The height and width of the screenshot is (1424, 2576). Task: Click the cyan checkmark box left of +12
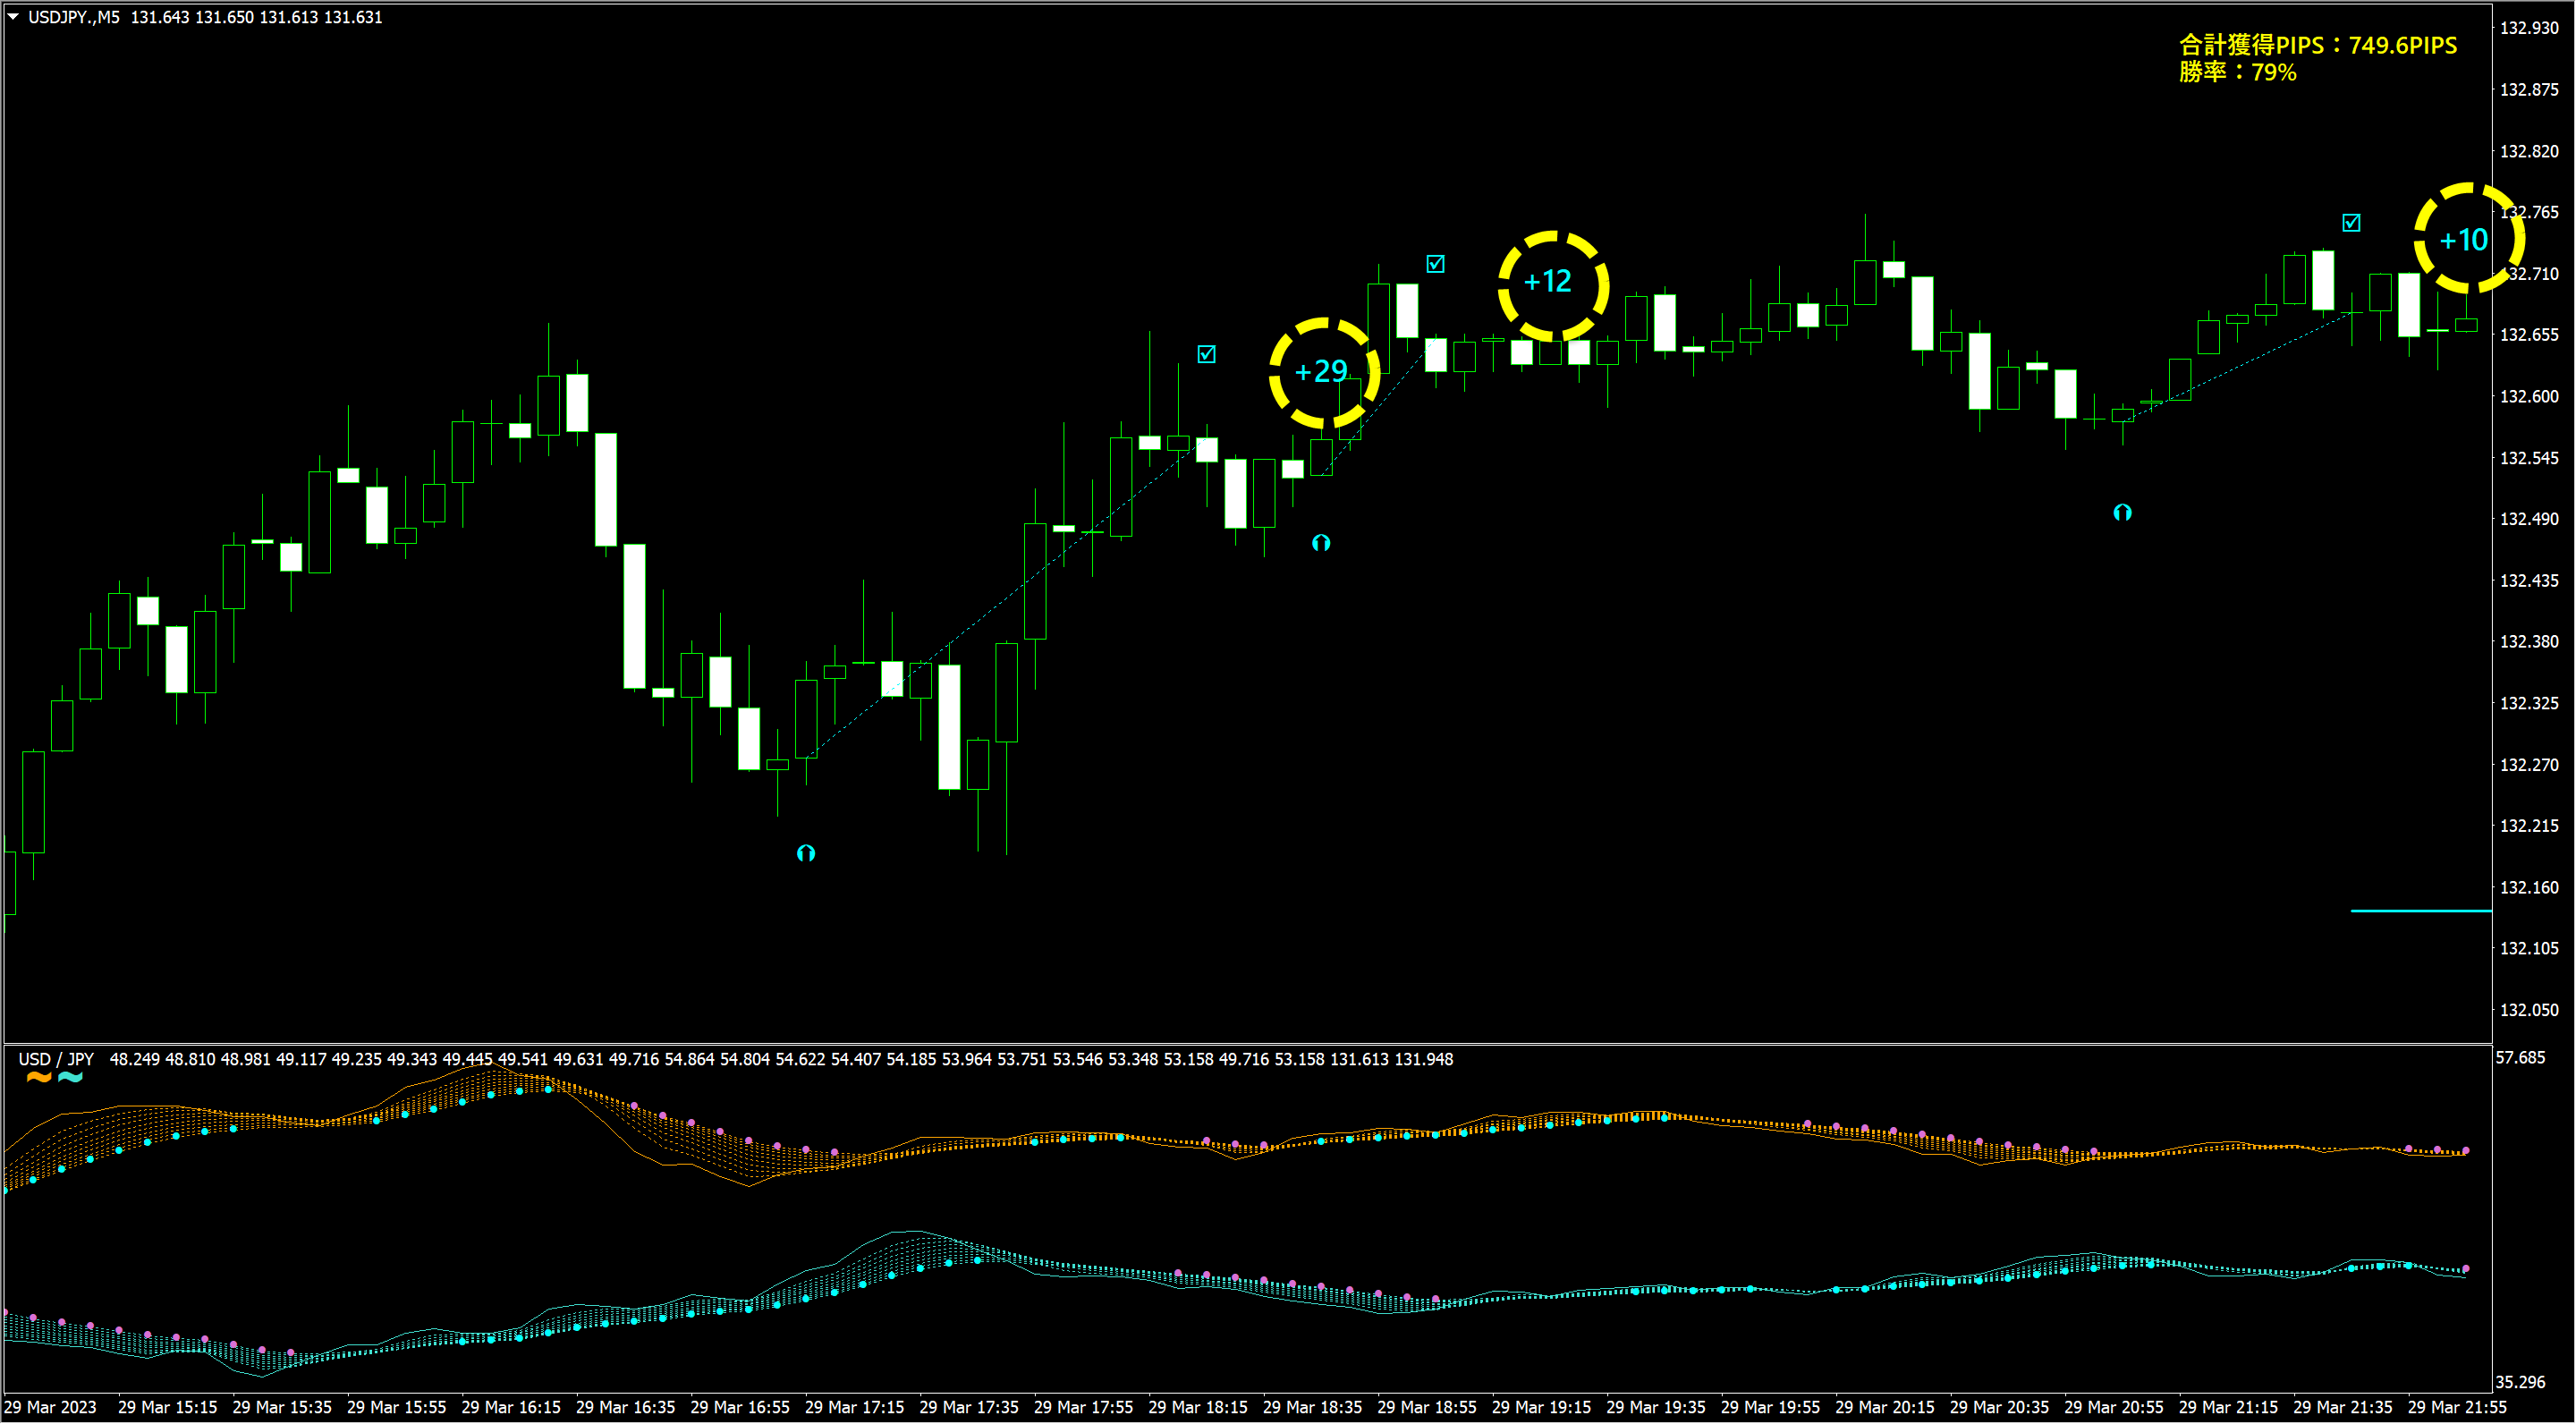click(1435, 264)
